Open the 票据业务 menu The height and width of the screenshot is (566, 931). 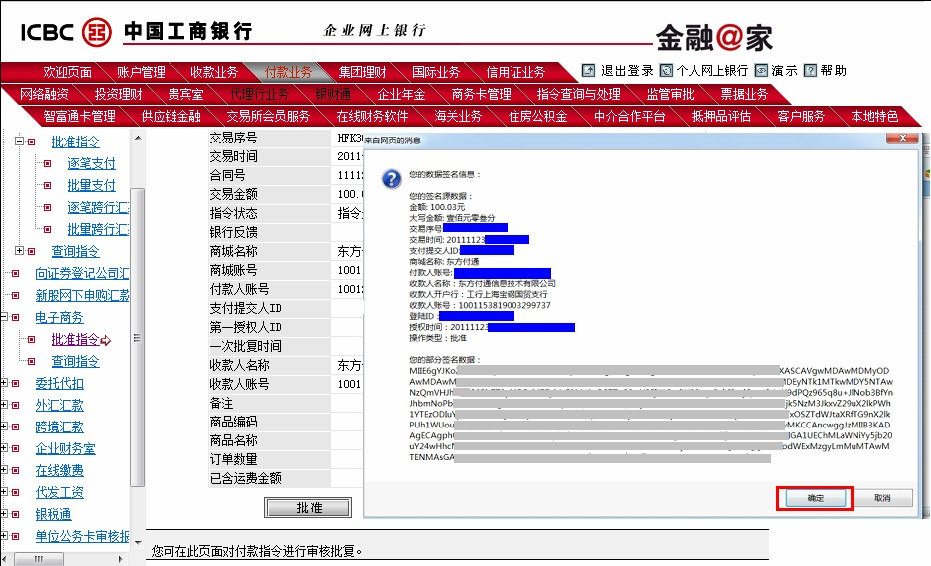click(744, 94)
